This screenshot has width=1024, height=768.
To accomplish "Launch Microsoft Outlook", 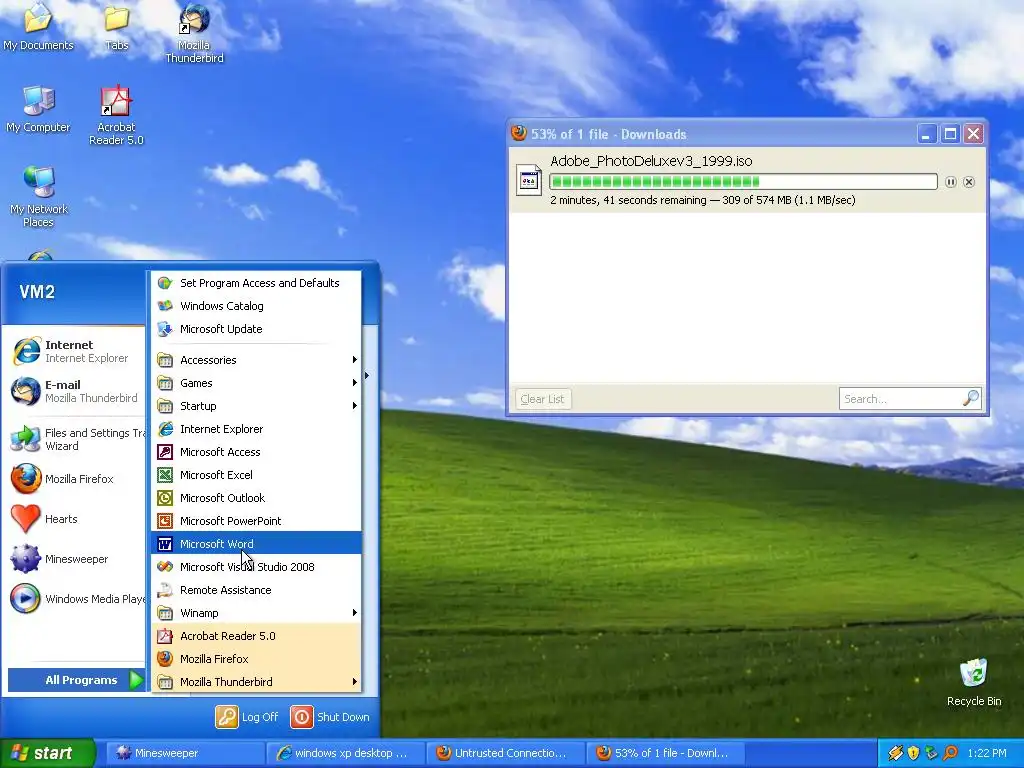I will click(256, 498).
